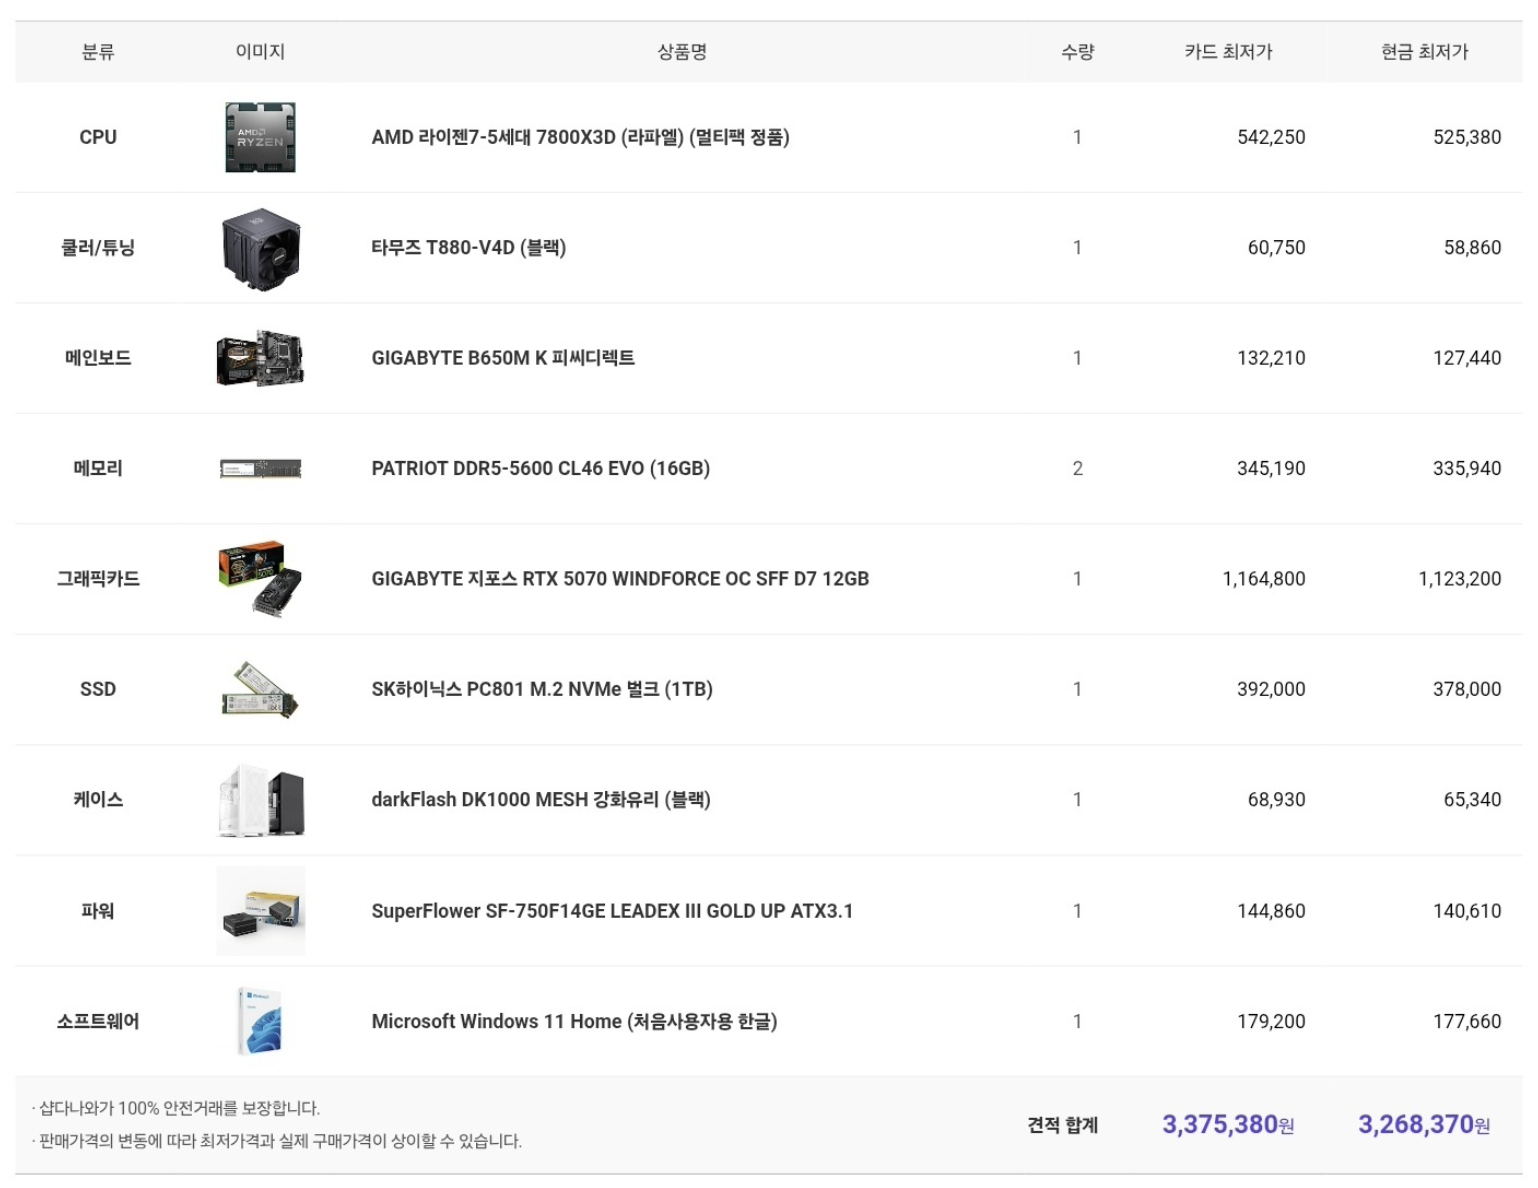Open the AMD 라이젠7 7800X3D product link

tap(580, 137)
